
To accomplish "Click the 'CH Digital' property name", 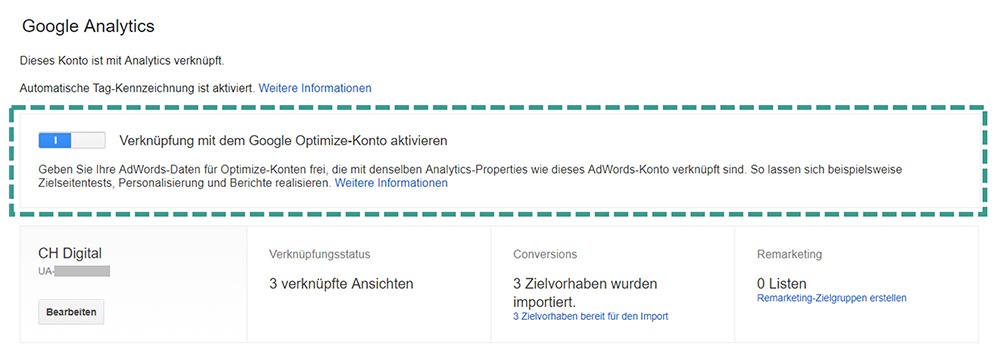I will pyautogui.click(x=70, y=253).
